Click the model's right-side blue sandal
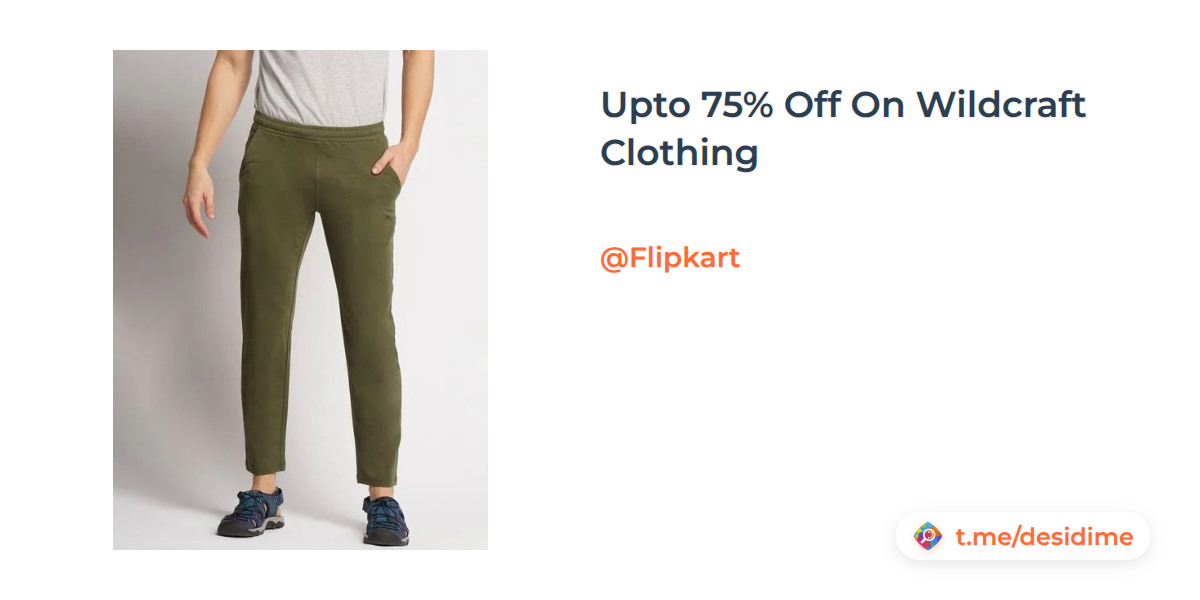 pos(384,520)
